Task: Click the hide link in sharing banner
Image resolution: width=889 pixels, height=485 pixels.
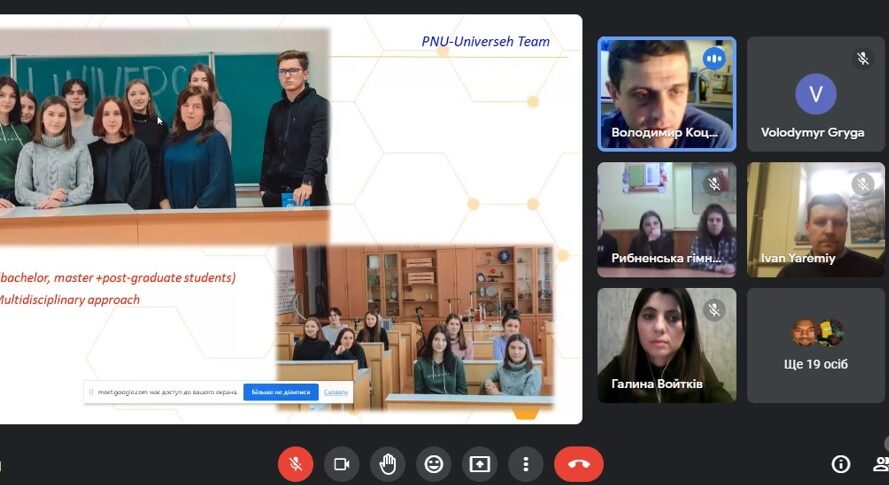Action: pyautogui.click(x=335, y=392)
